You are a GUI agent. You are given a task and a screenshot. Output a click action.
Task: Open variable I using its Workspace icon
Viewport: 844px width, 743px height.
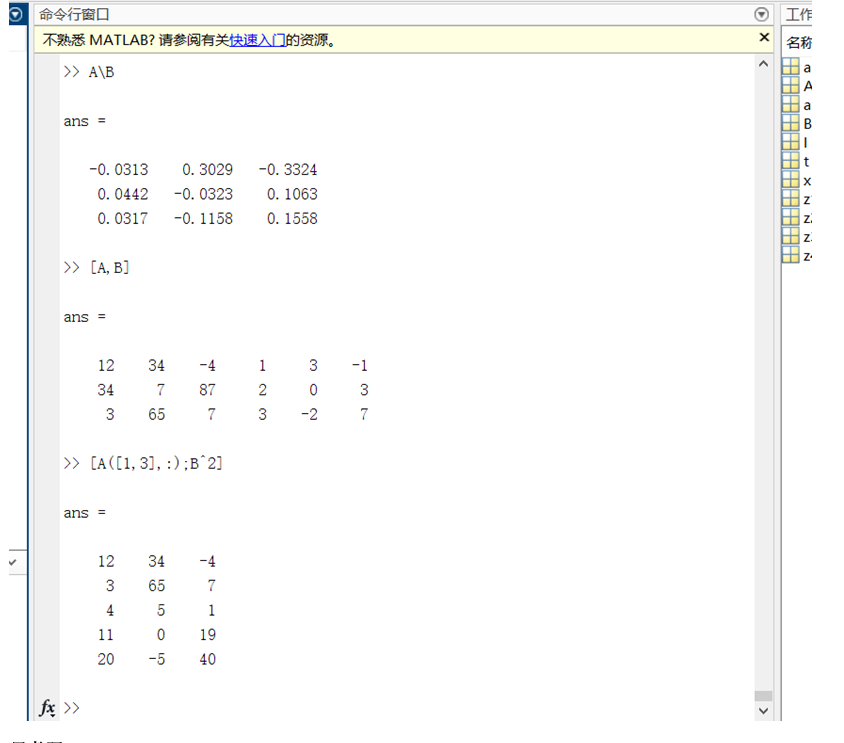(789, 142)
